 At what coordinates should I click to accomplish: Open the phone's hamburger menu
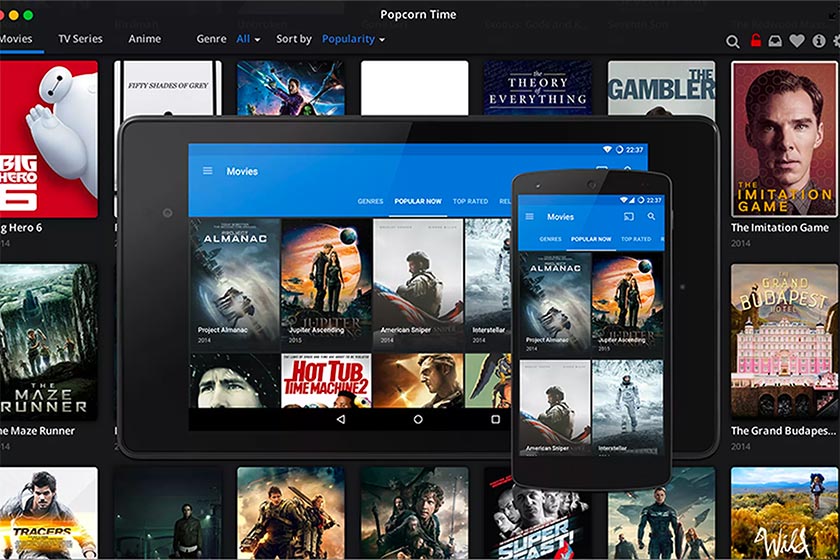[x=530, y=216]
